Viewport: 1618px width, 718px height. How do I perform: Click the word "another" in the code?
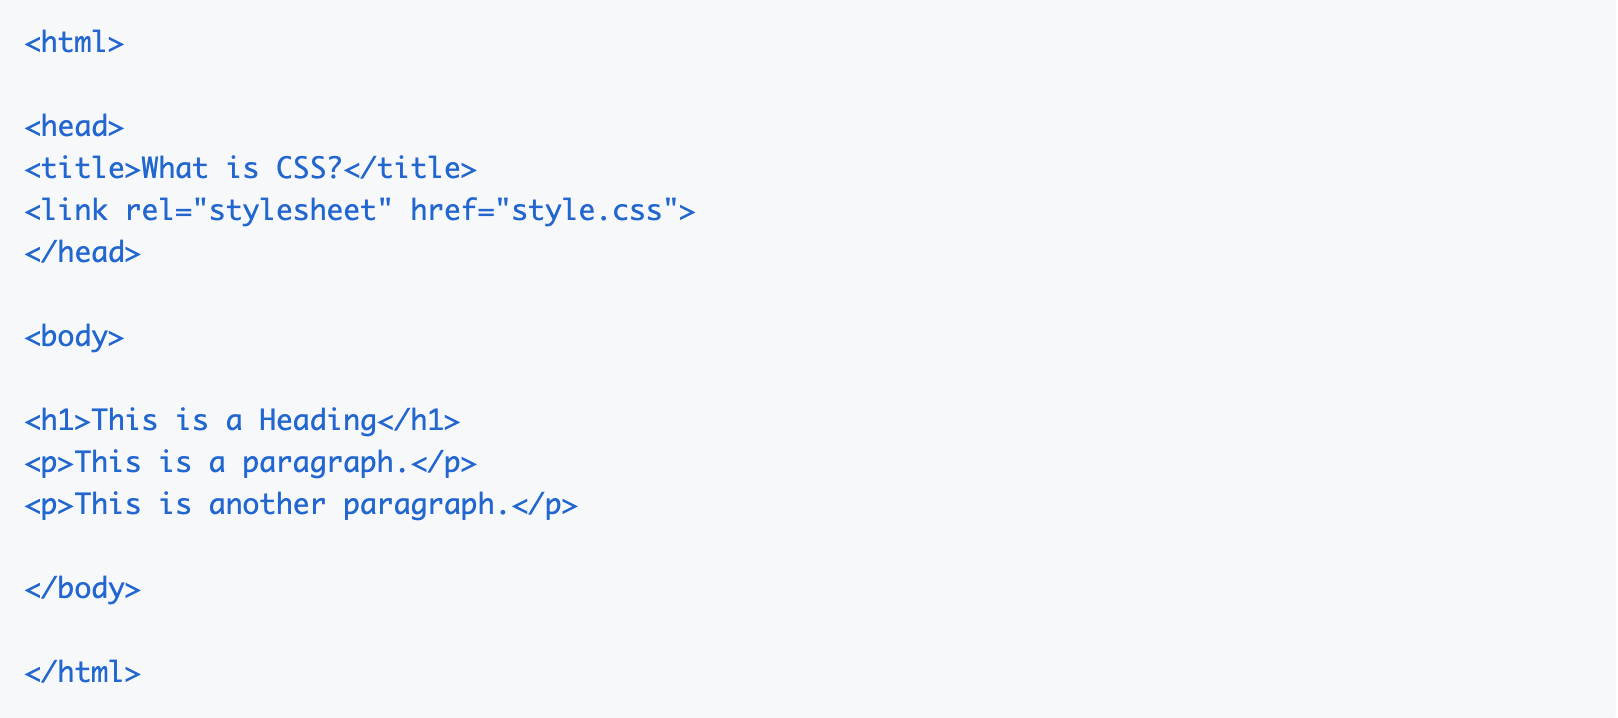267,505
